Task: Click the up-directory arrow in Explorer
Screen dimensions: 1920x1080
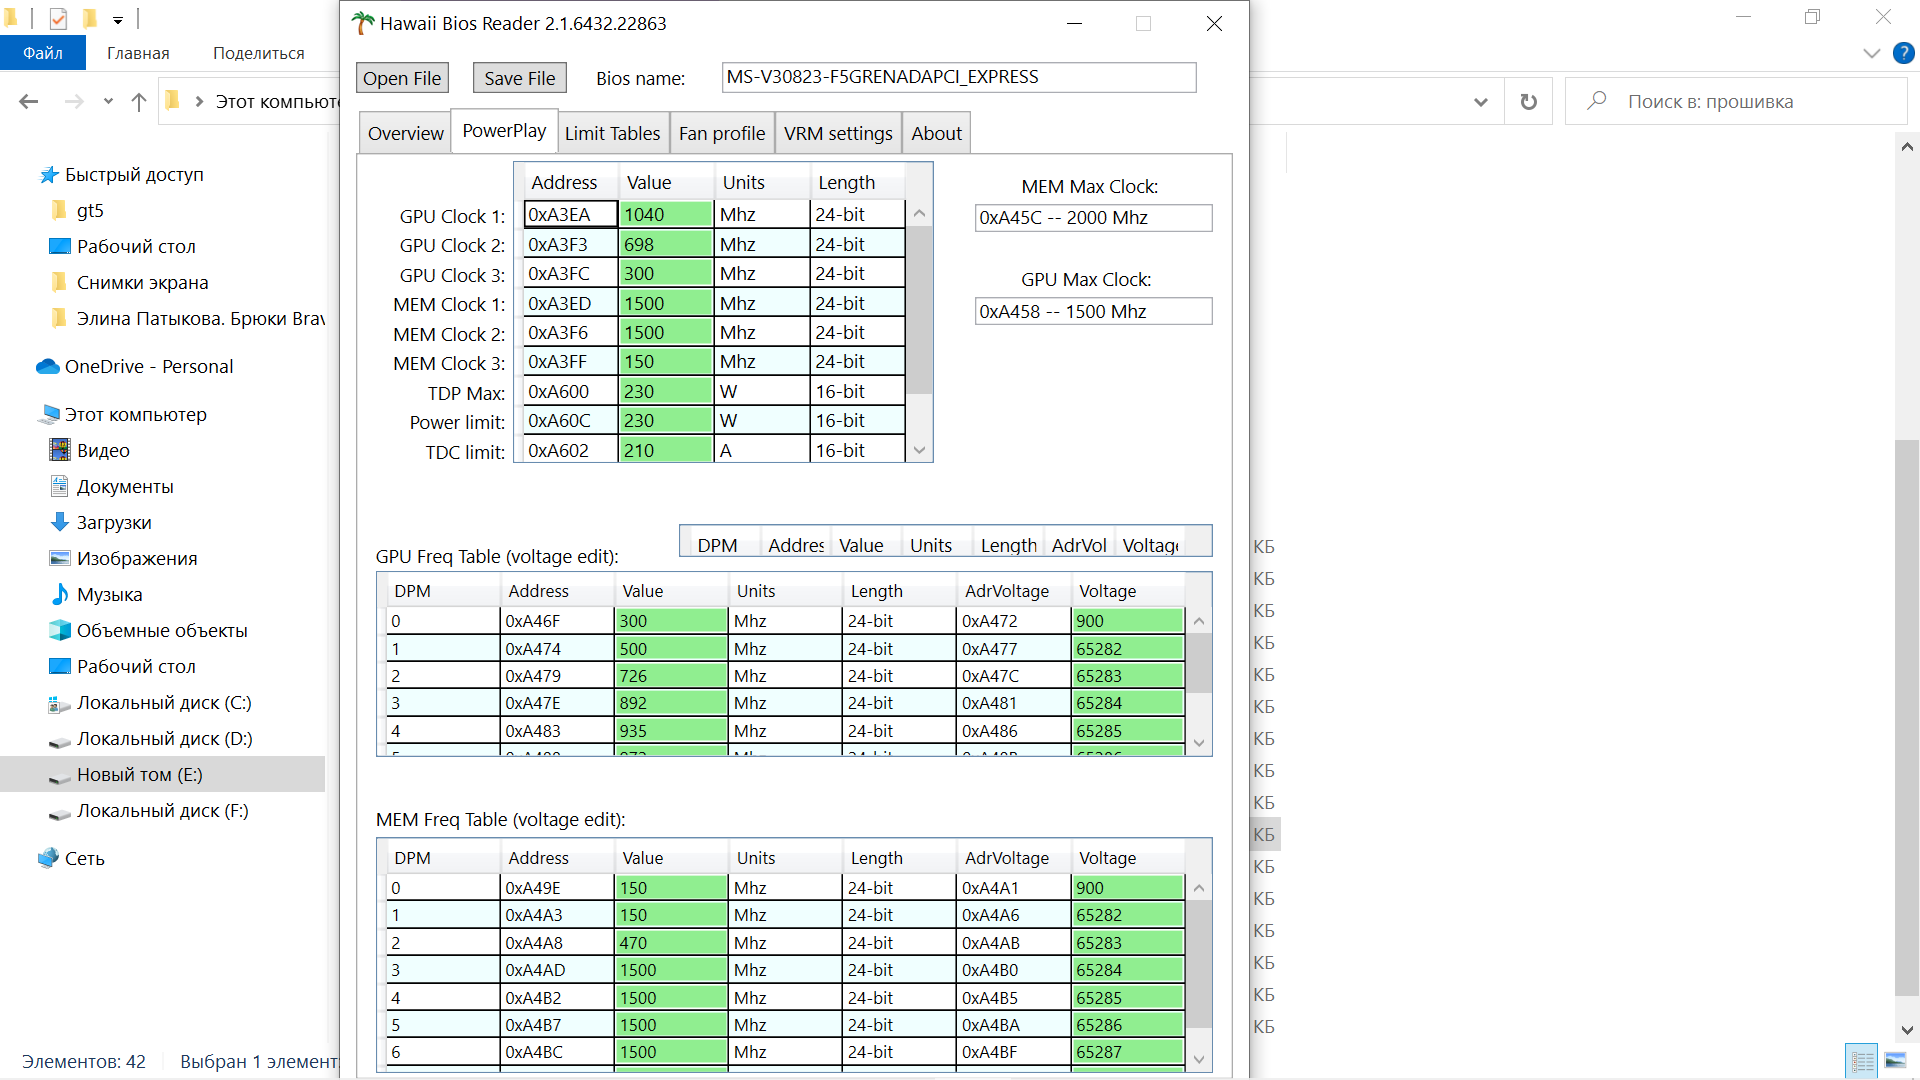Action: pyautogui.click(x=139, y=101)
